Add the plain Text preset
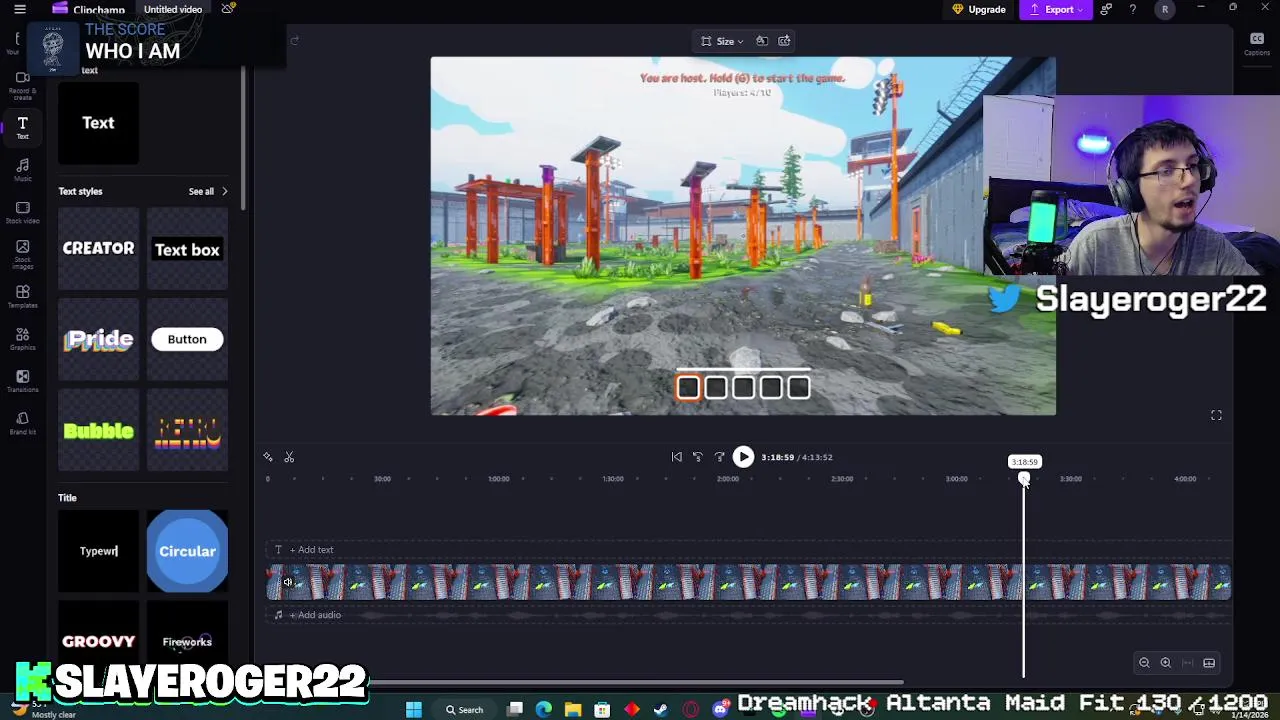Viewport: 1280px width, 720px height. (x=98, y=123)
